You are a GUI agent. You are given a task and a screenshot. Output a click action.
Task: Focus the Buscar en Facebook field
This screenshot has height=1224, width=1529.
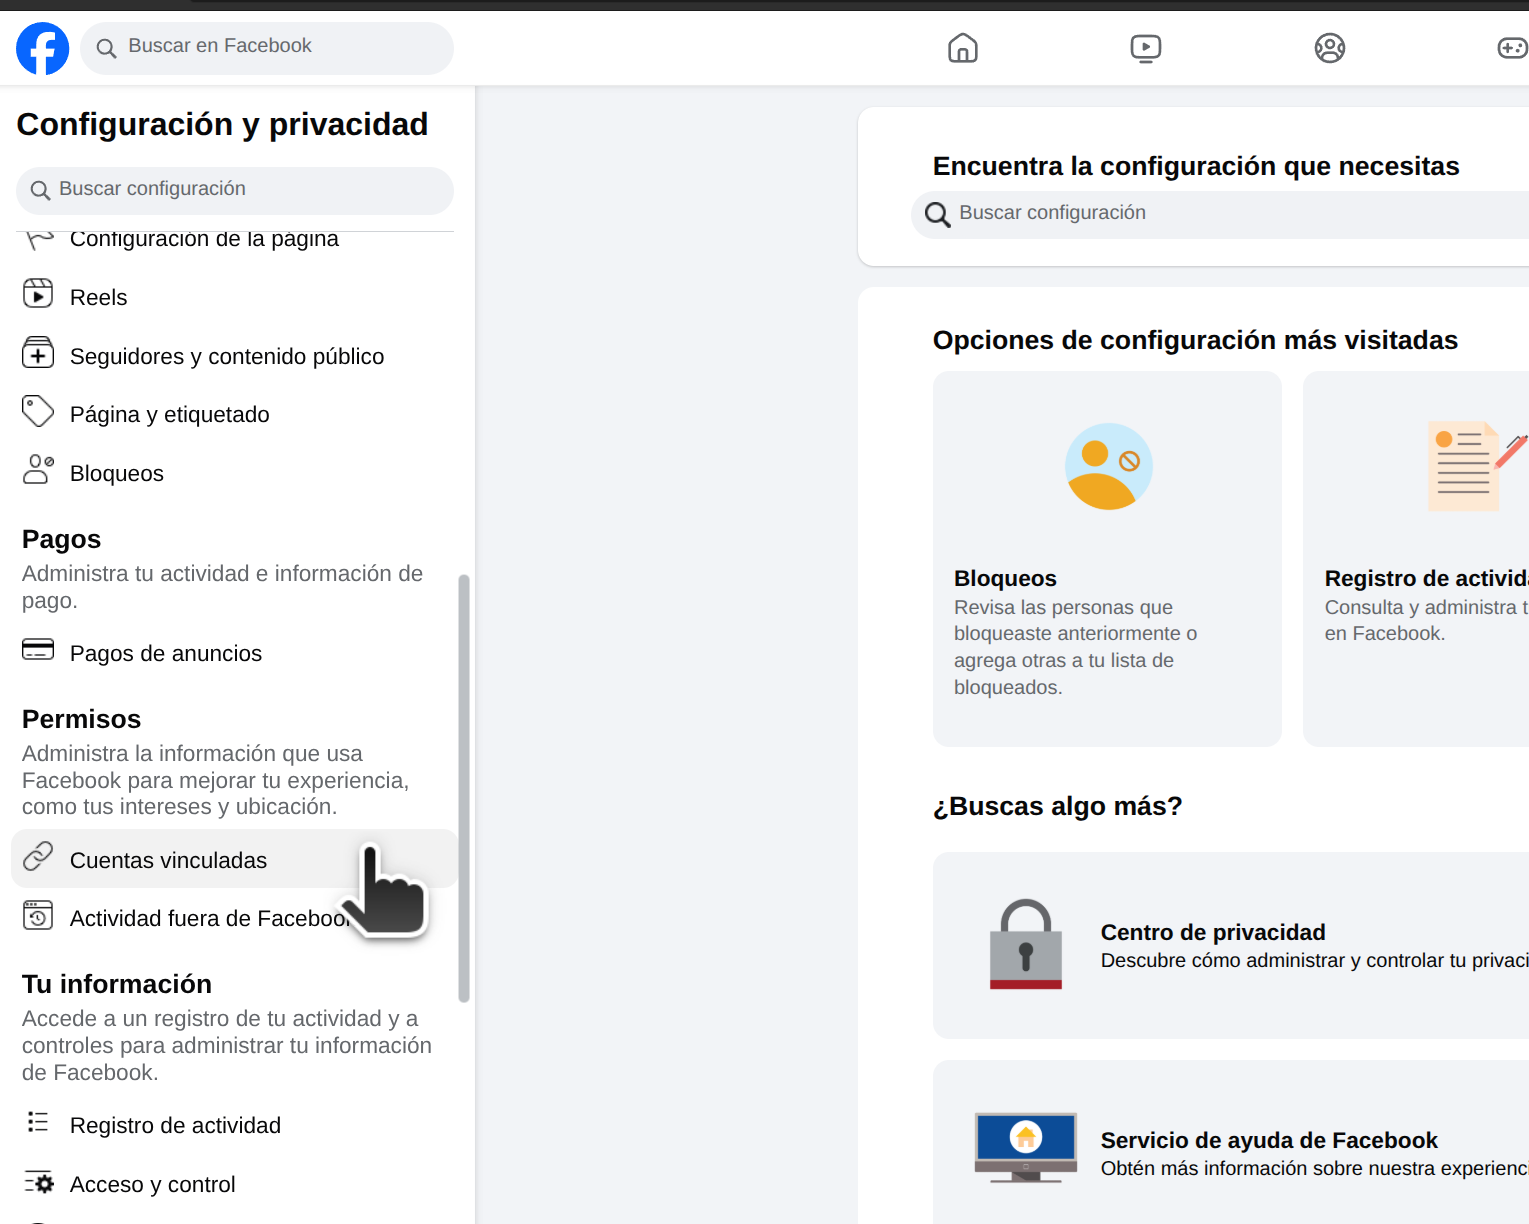(267, 48)
